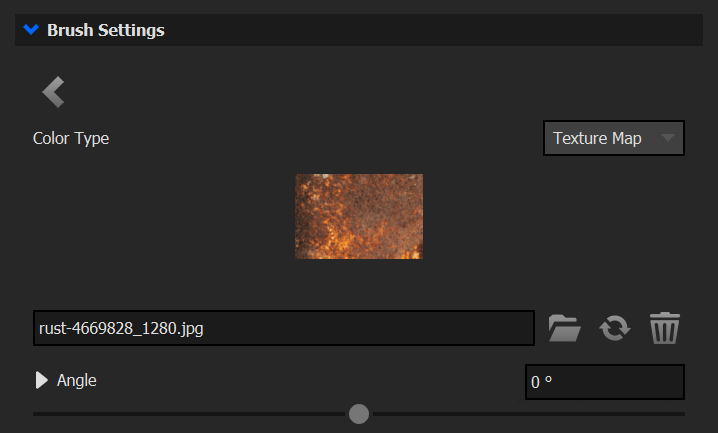This screenshot has width=718, height=433.
Task: Collapse Brush Settings with blue chevron
Action: [31, 30]
